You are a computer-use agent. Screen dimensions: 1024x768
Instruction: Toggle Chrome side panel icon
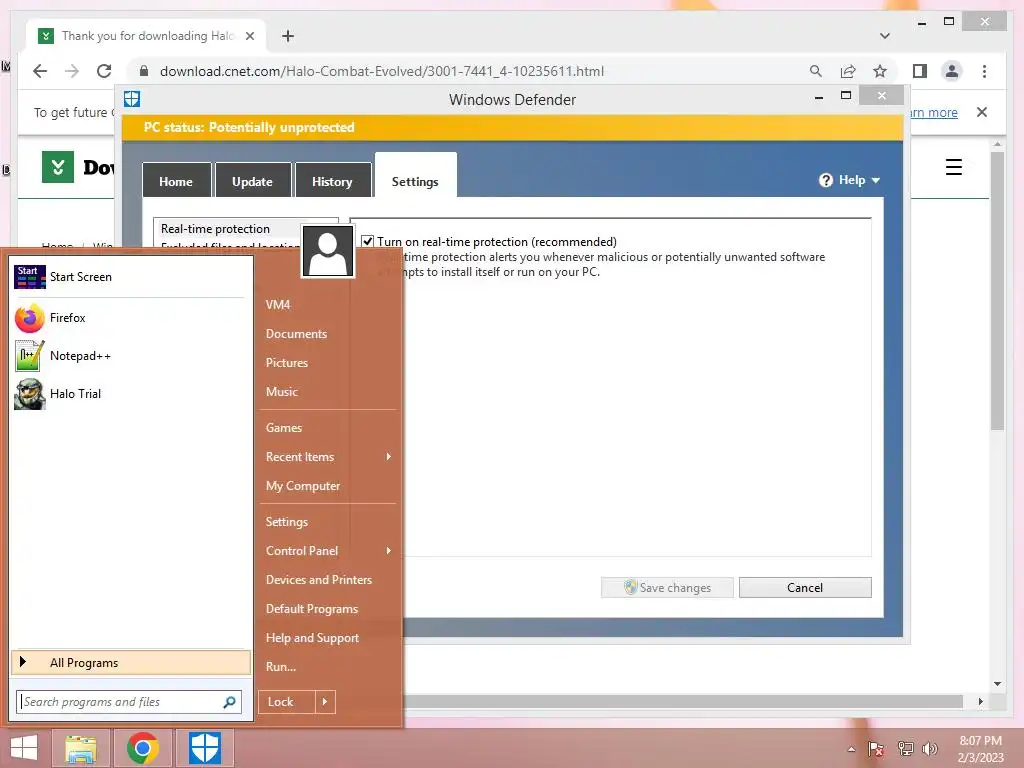[x=920, y=71]
